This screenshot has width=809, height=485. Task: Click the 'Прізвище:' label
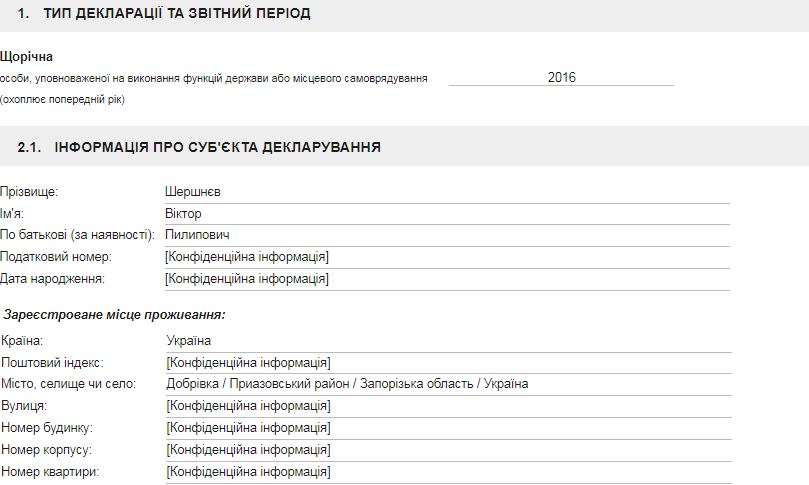(x=29, y=192)
